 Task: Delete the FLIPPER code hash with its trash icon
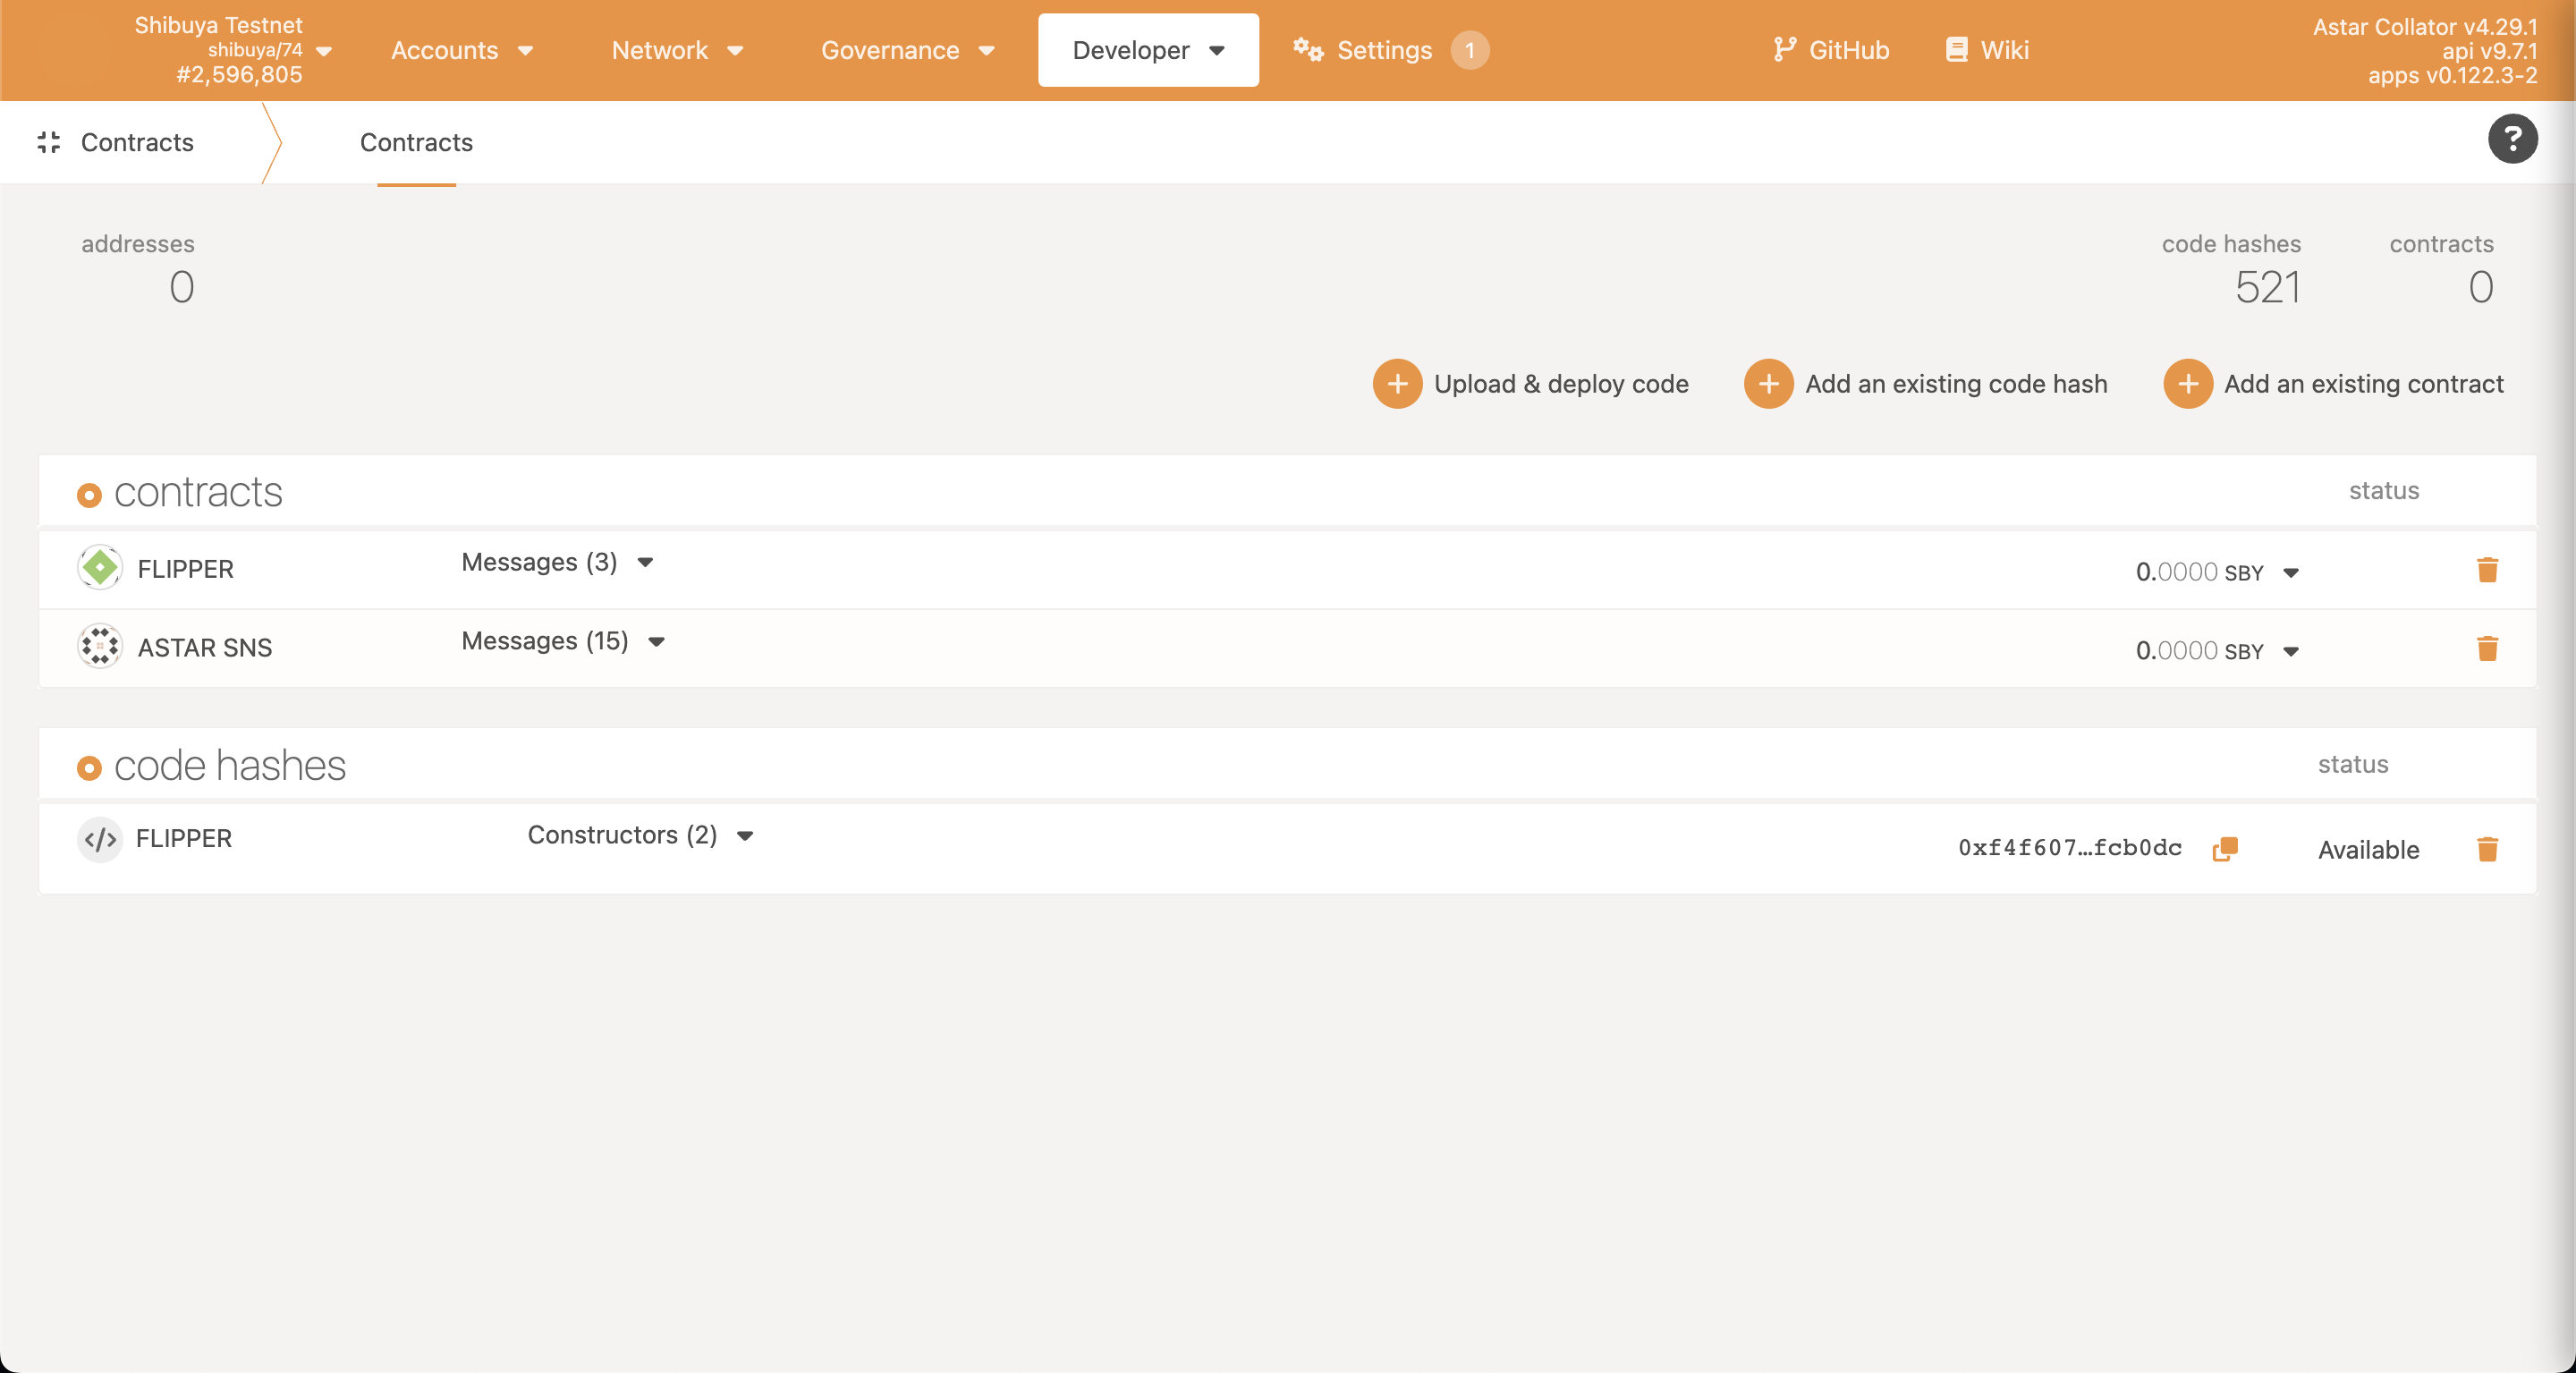click(x=2487, y=849)
